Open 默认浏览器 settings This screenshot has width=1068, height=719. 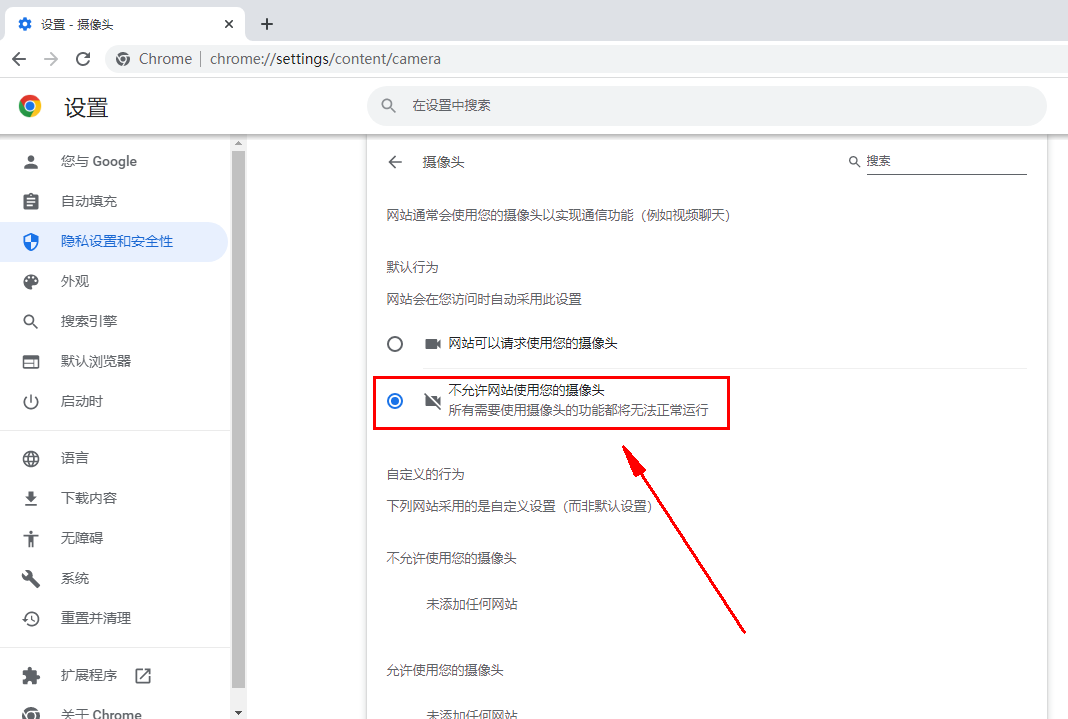114,362
